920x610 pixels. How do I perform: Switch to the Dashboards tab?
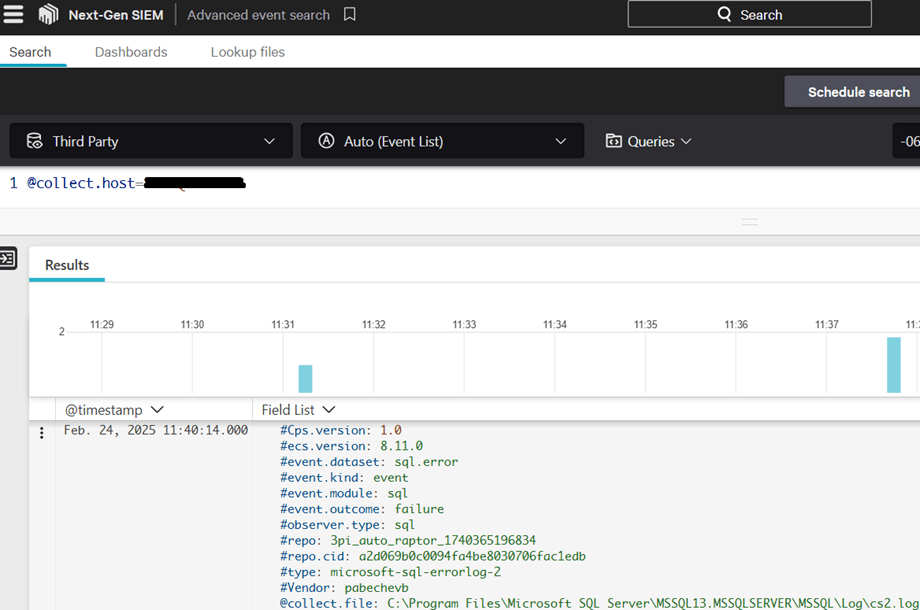131,52
